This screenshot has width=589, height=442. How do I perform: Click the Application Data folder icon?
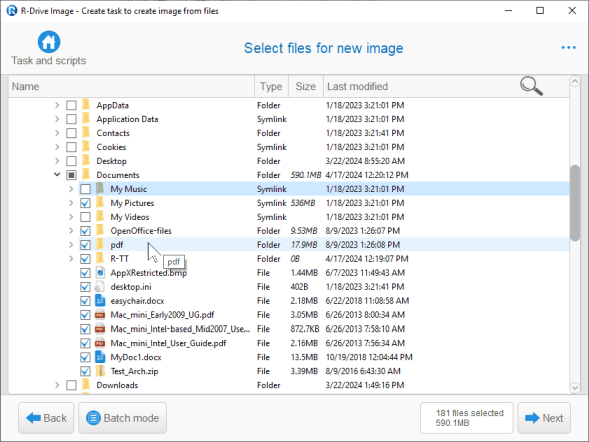point(86,119)
